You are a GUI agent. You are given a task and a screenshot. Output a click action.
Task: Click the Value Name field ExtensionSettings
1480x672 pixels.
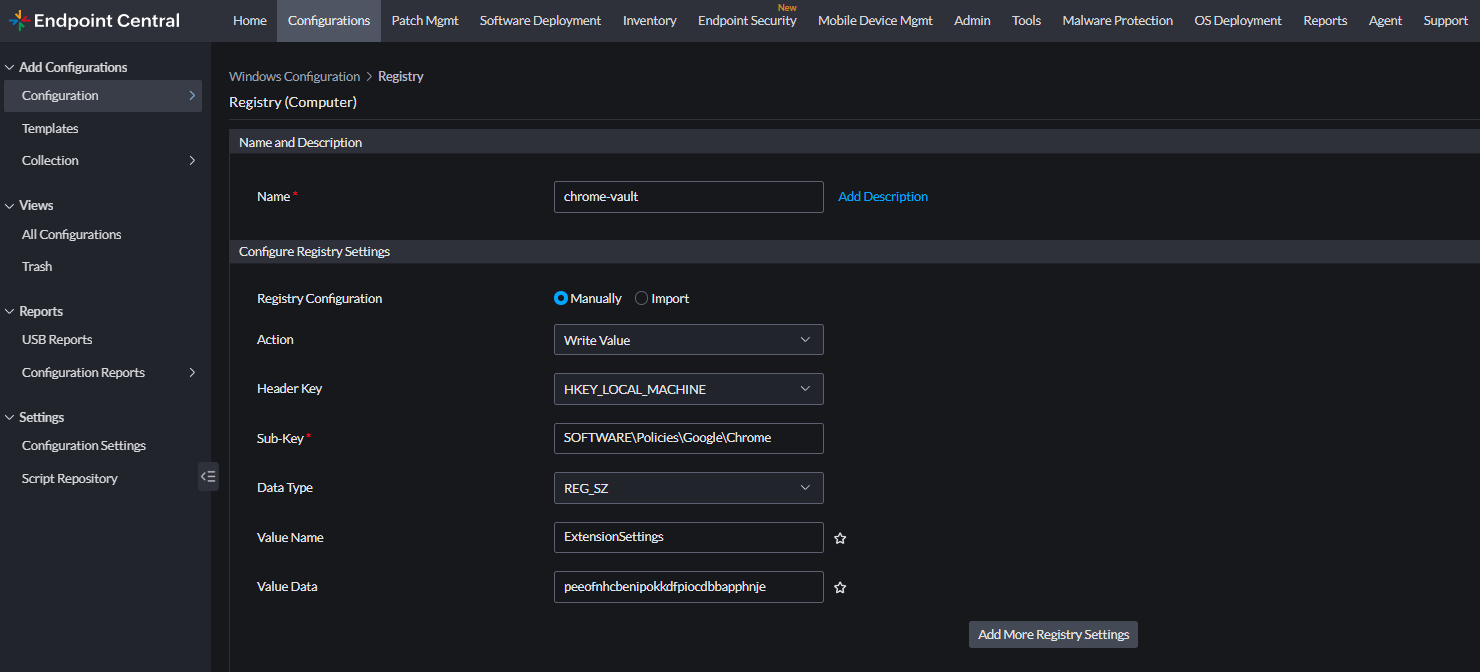pos(688,537)
